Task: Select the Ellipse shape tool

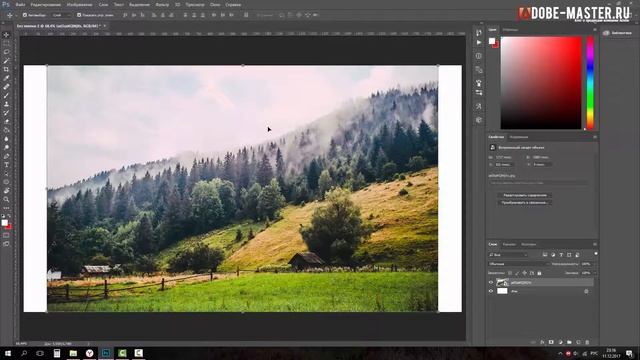Action: (x=6, y=182)
